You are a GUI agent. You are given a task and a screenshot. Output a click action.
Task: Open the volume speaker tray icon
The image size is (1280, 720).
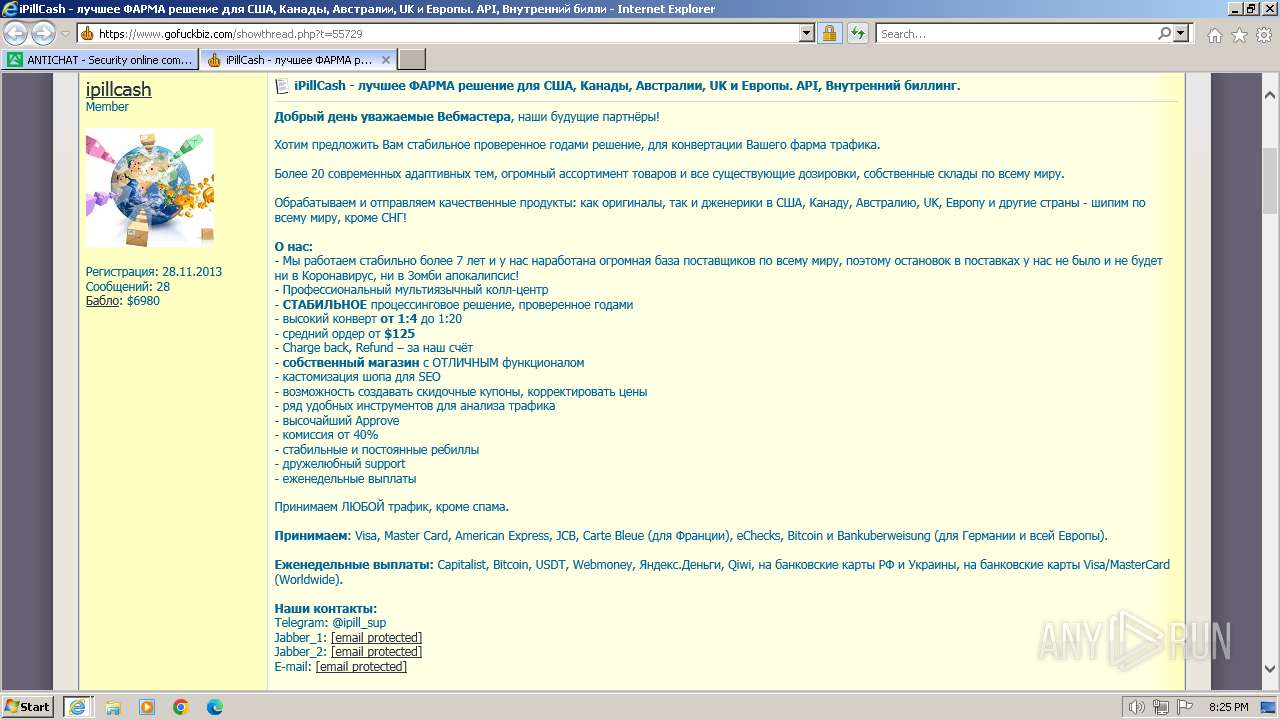[x=1136, y=707]
